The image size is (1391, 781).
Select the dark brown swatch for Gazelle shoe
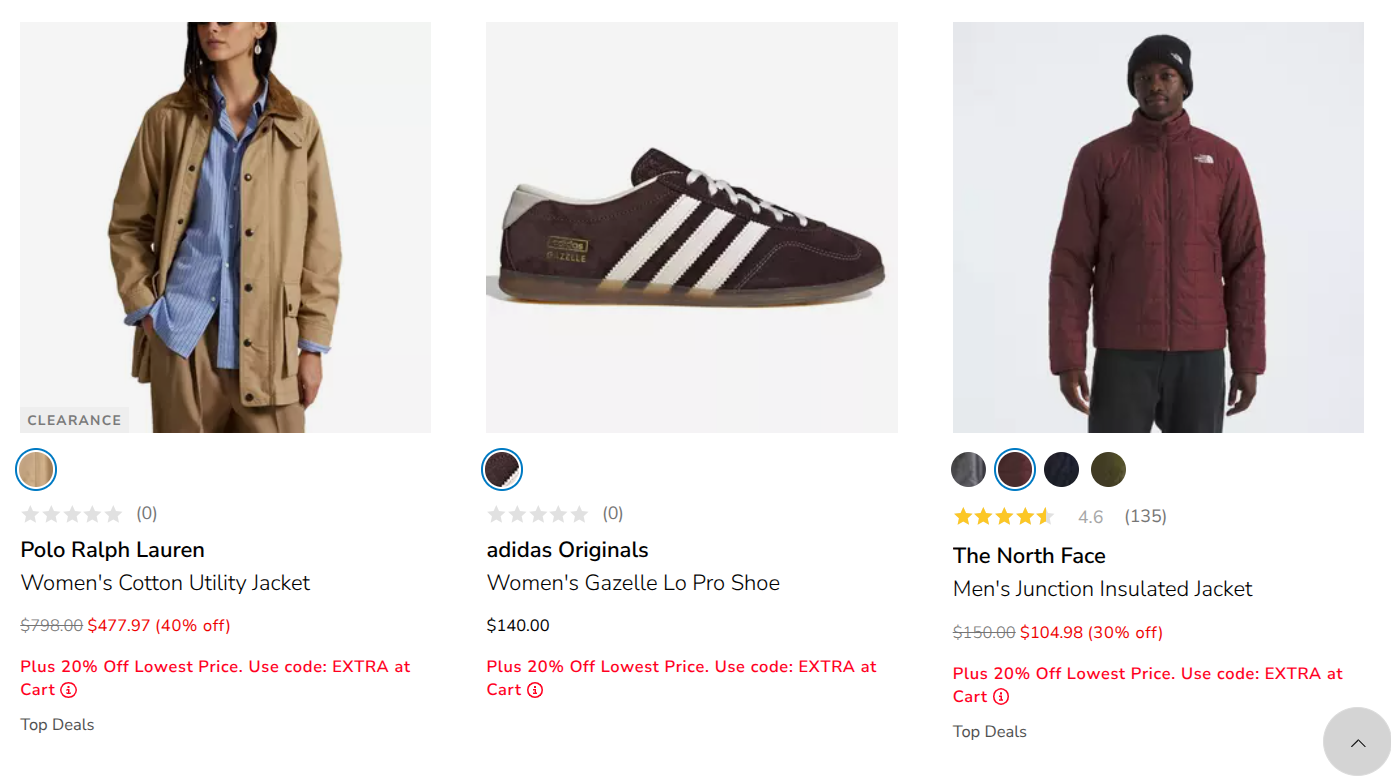click(x=502, y=470)
